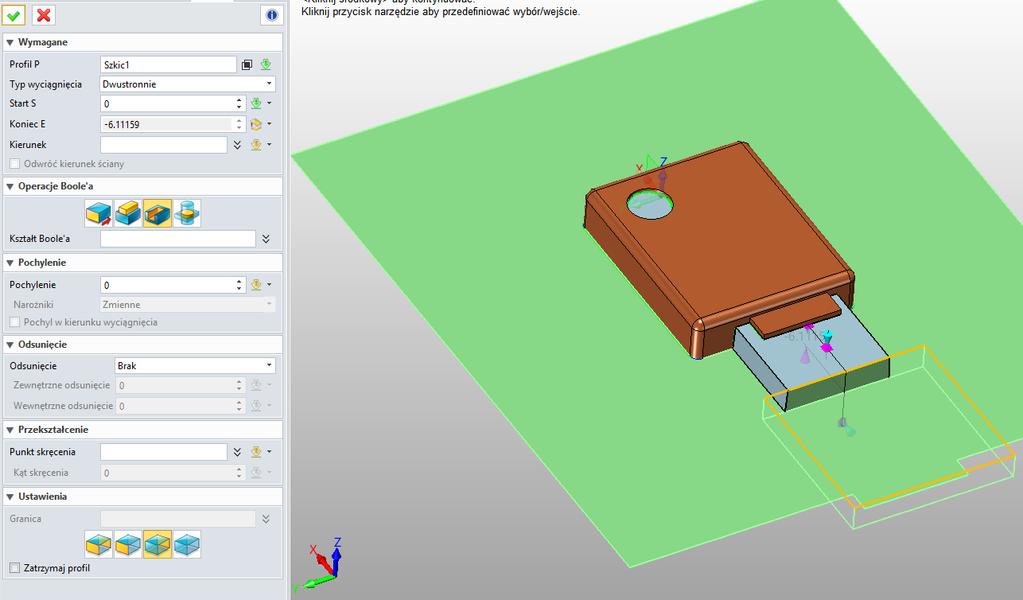Open the option arrow at Kierunek row end
Image resolution: width=1023 pixels, height=600 pixels.
click(269, 145)
